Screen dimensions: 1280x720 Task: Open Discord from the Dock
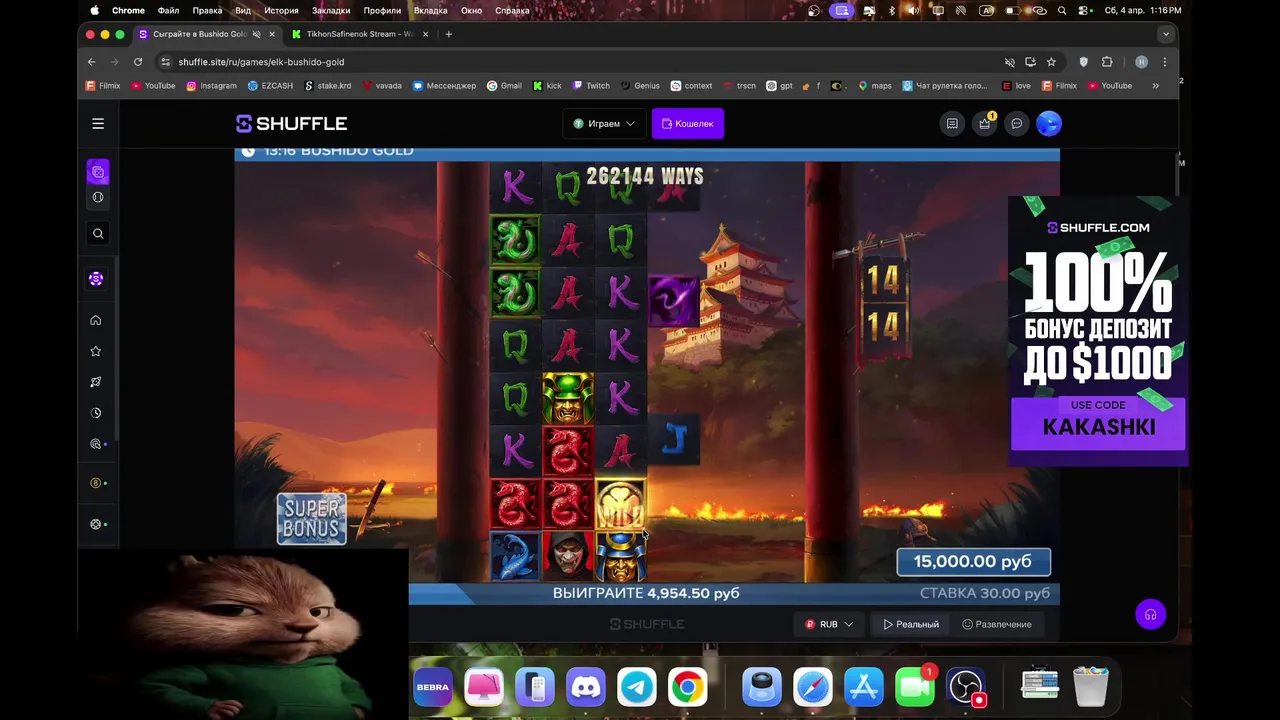coord(586,687)
